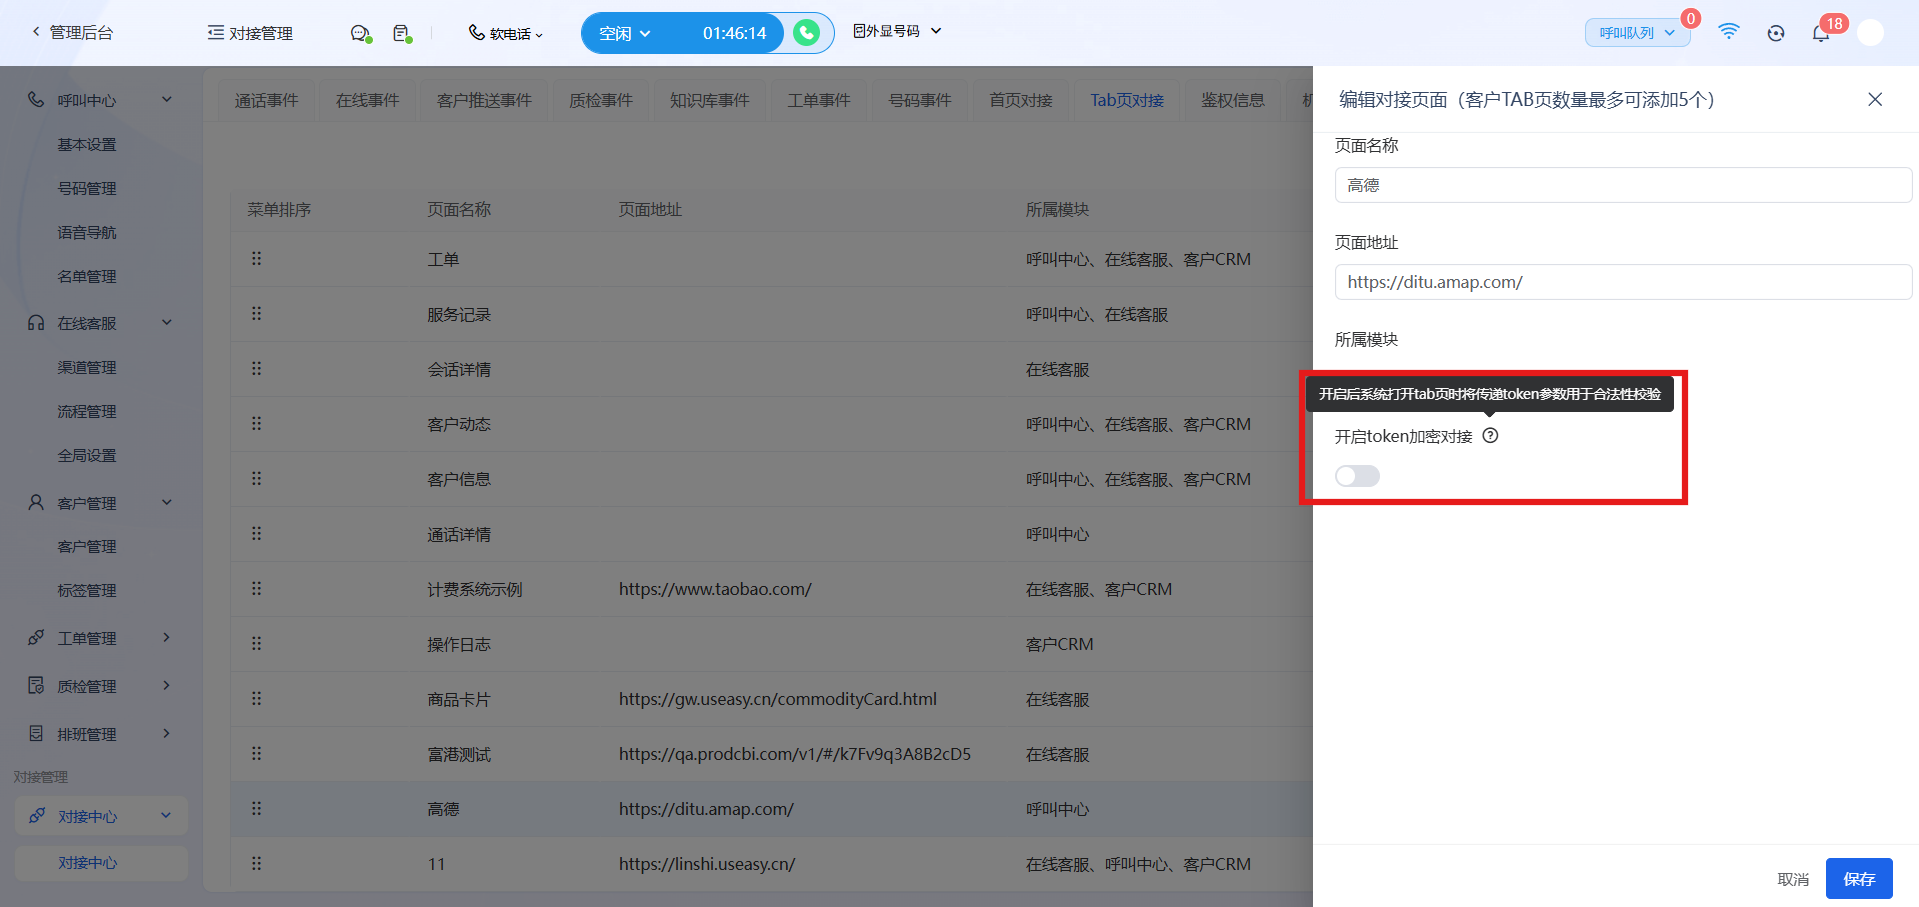
Task: Expand the 工单管理 sidebar group
Action: [167, 637]
